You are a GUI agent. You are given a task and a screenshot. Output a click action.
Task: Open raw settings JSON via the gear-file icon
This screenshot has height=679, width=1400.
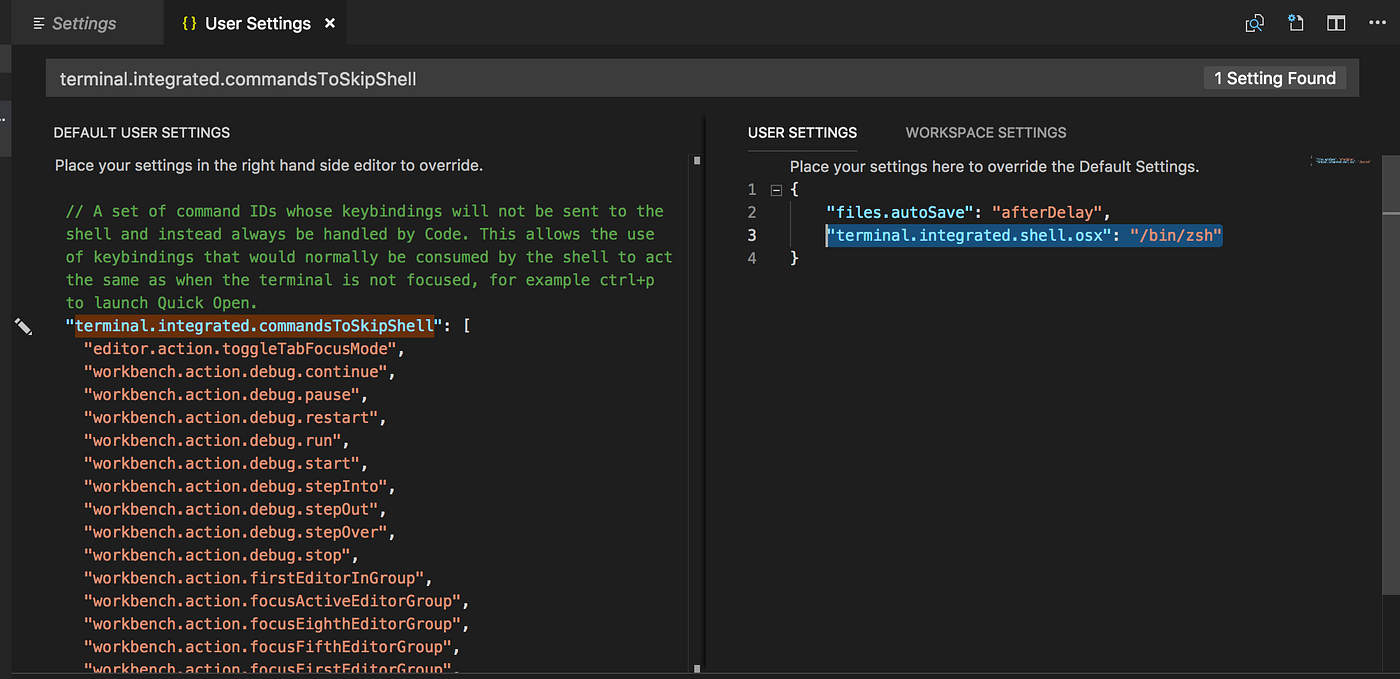tap(1295, 22)
